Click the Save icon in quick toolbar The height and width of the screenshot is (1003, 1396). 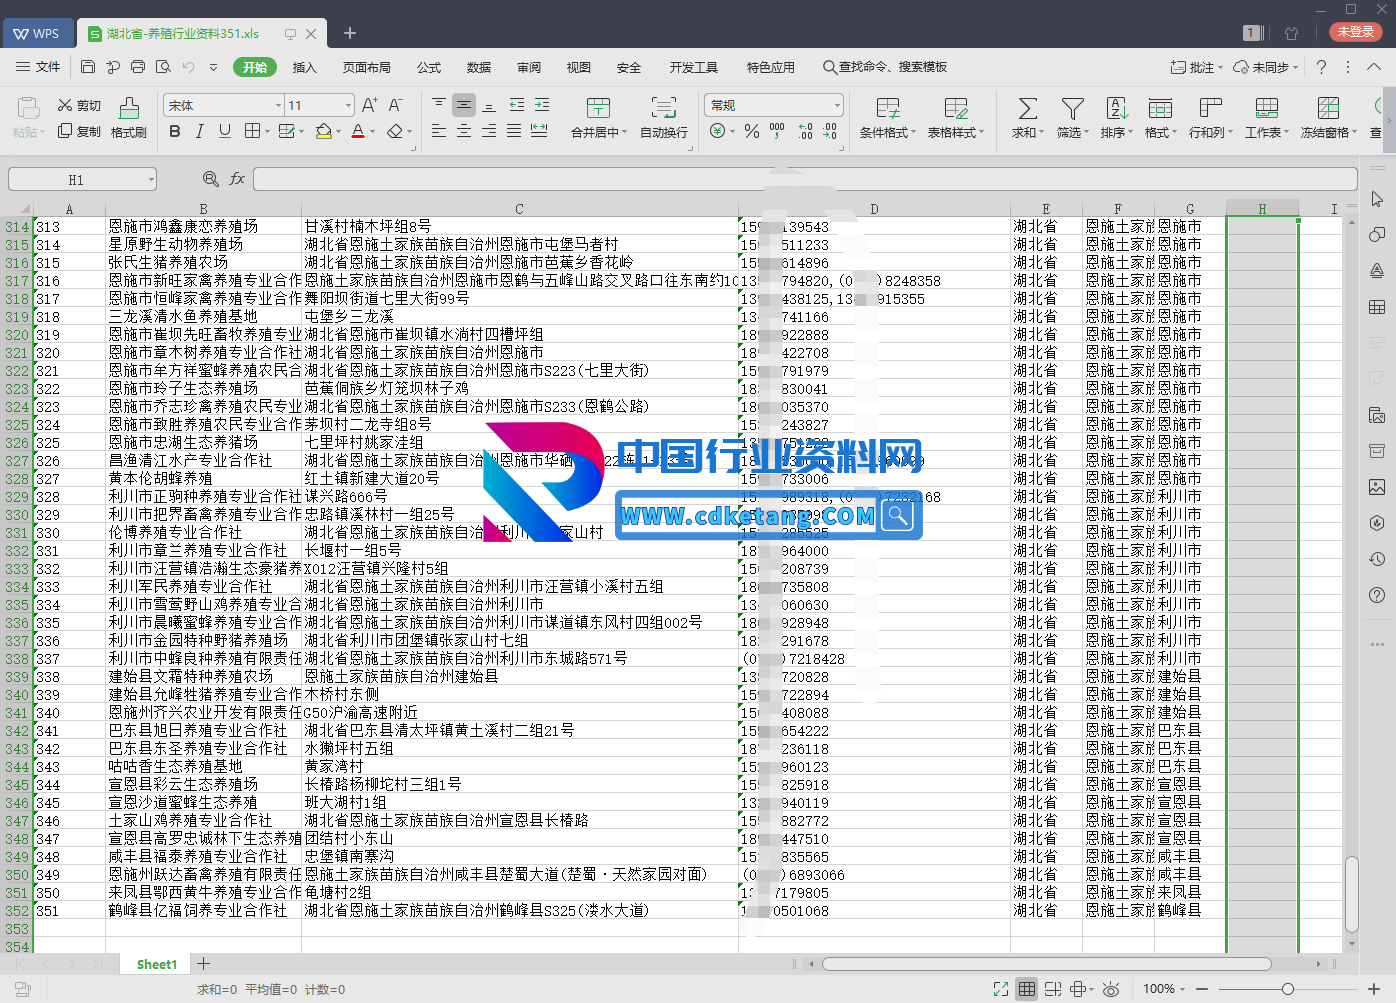pos(88,67)
